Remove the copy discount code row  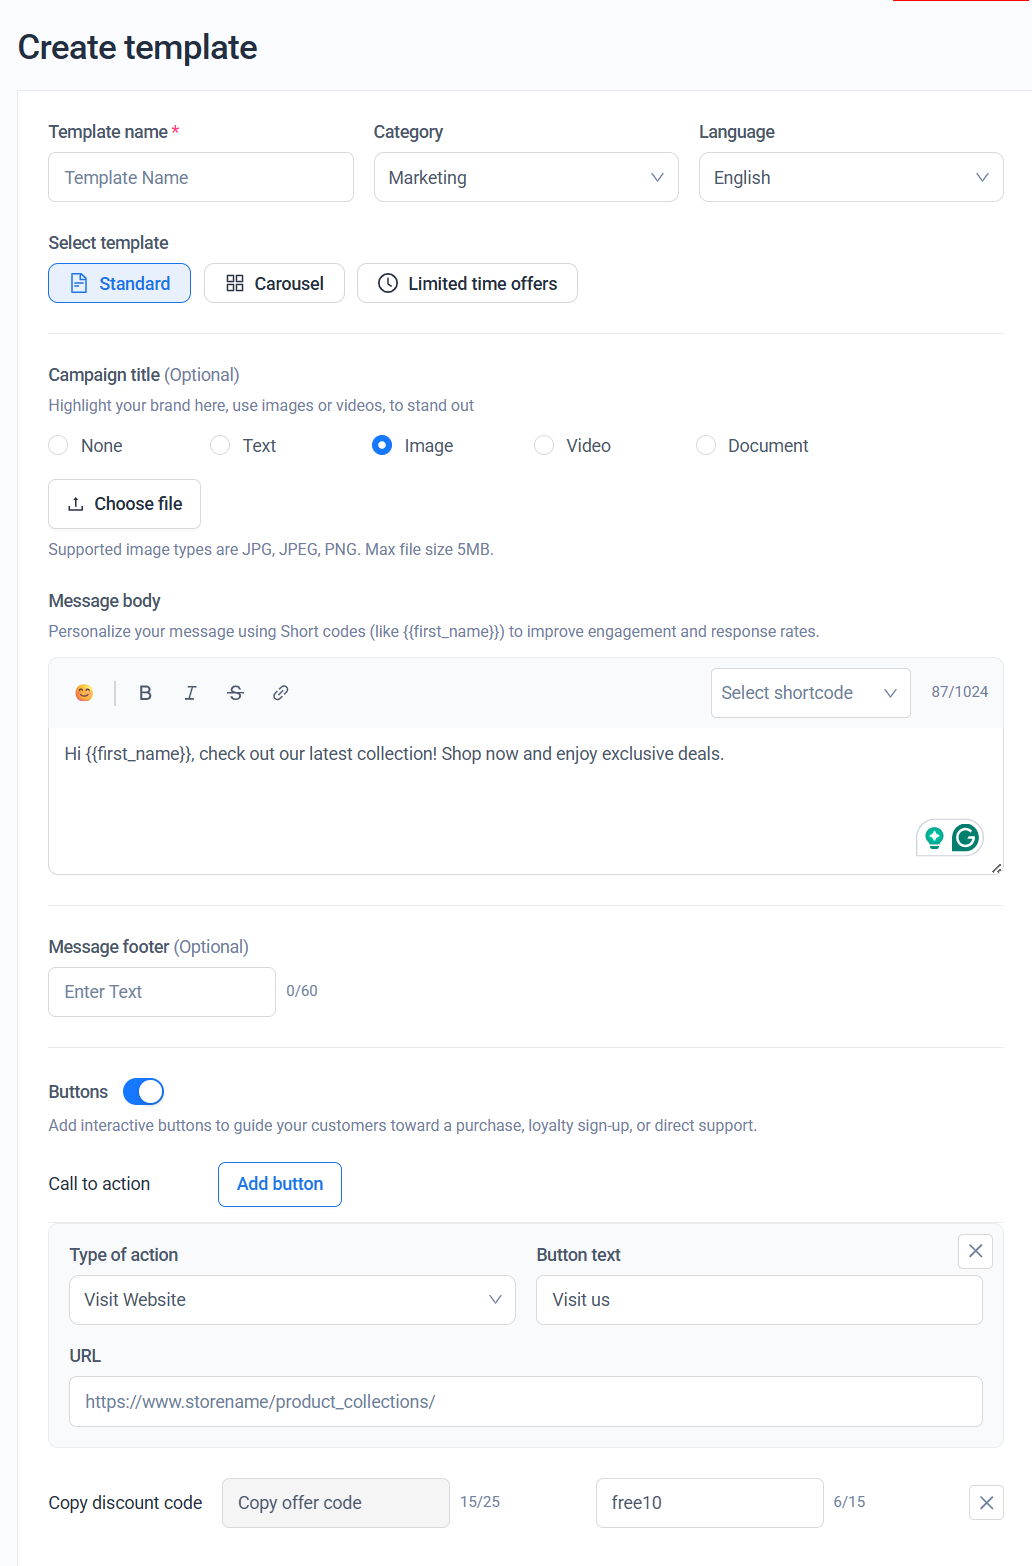(x=986, y=1503)
